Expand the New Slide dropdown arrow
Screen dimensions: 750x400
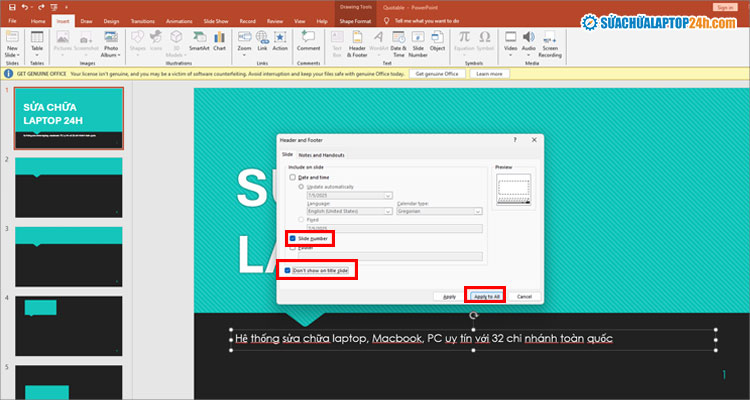[x=18, y=56]
